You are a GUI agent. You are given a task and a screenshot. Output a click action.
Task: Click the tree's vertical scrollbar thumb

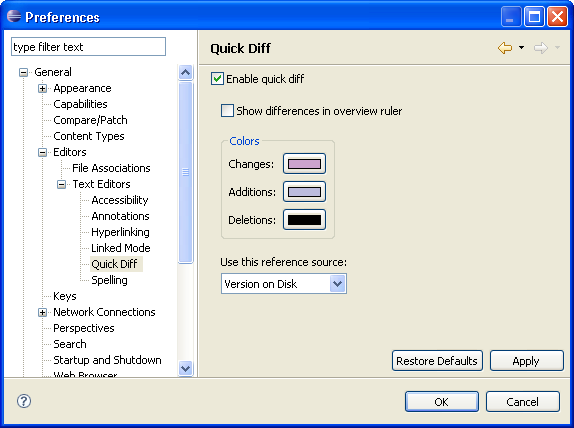point(186,172)
